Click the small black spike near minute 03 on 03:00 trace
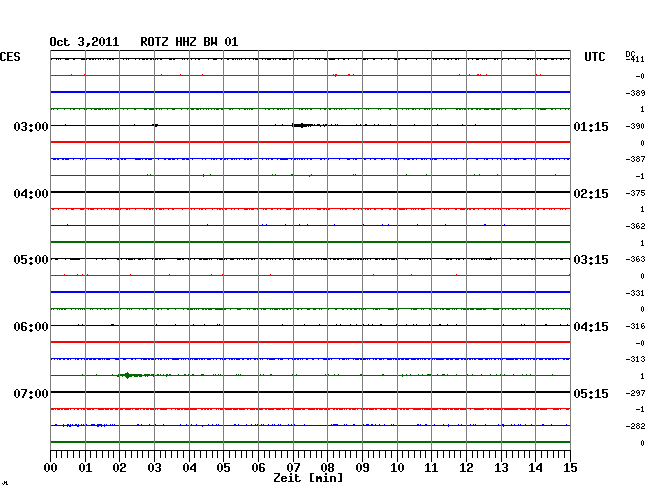The height and width of the screenshot is (494, 650). [x=155, y=125]
